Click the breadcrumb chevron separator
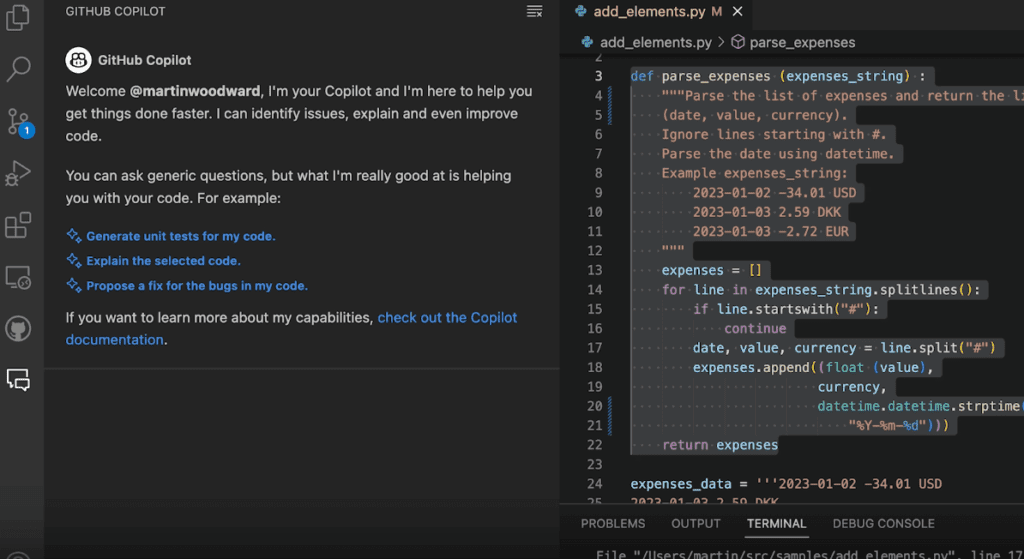Viewport: 1024px width, 559px height. pos(721,42)
